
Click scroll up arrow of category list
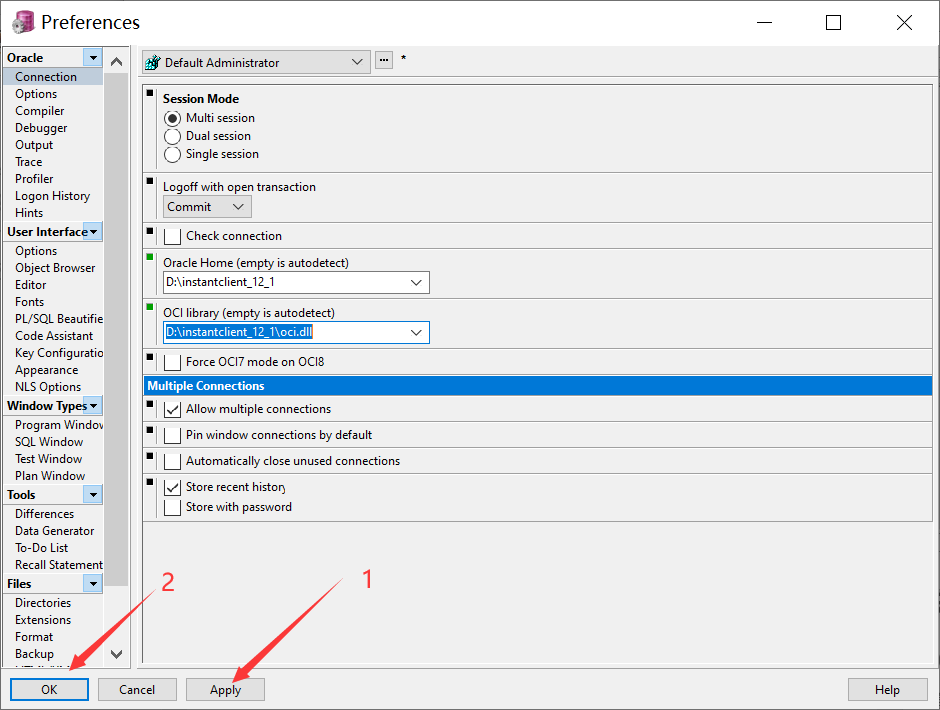117,61
